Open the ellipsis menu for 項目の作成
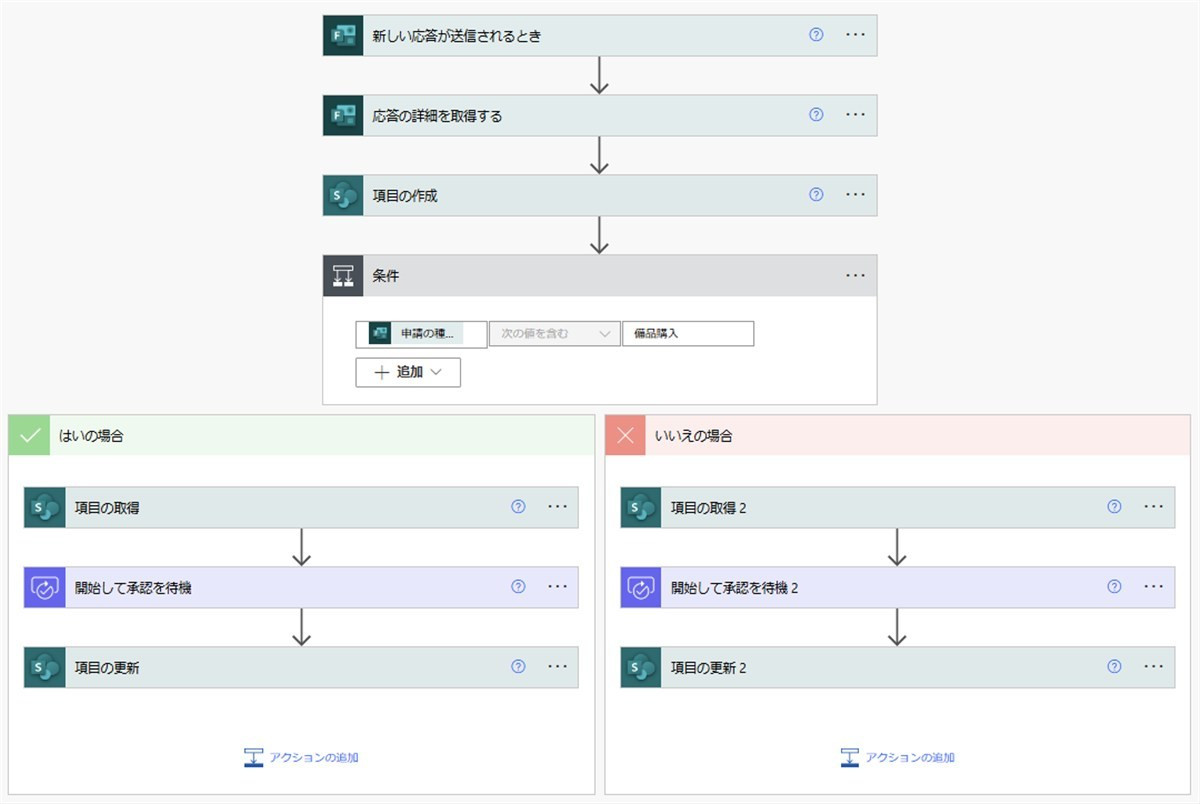1200x804 pixels. pyautogui.click(x=855, y=195)
